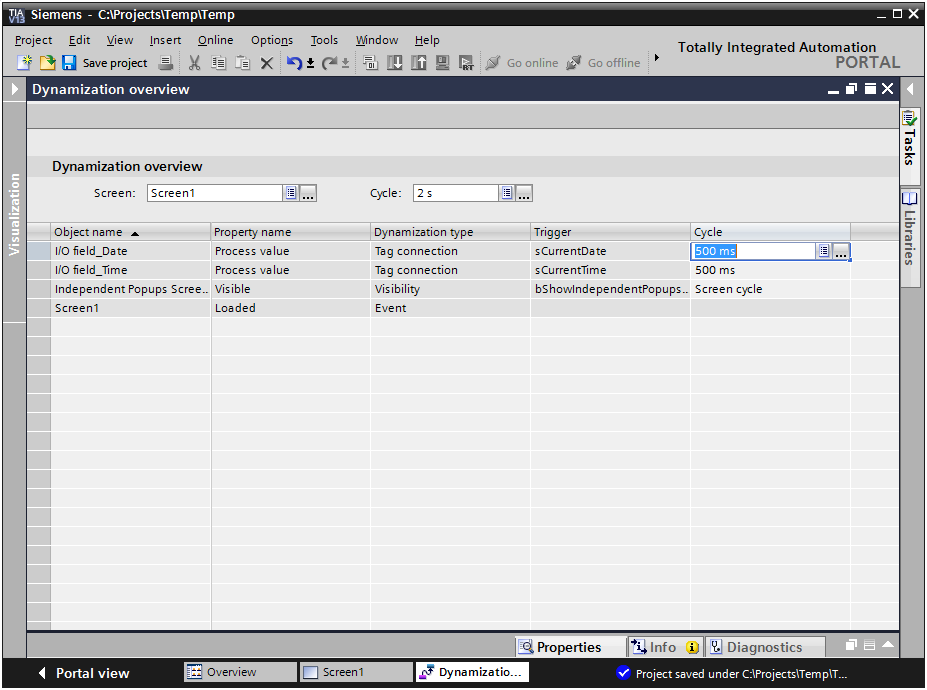Click the Dynamization type column header

point(450,232)
